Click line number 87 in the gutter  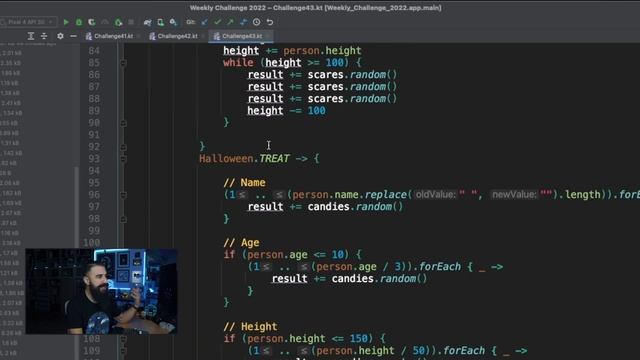coord(93,87)
